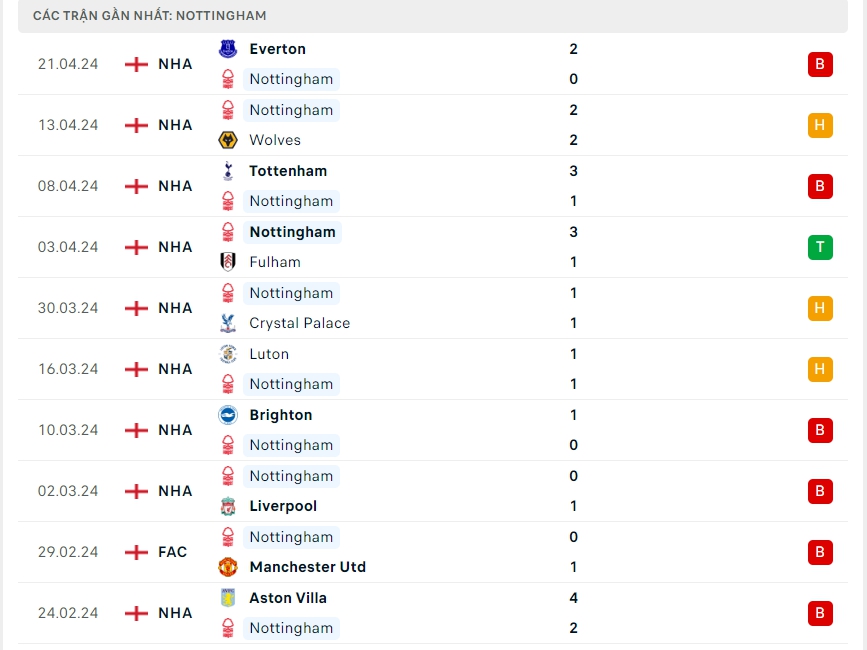867x650 pixels.
Task: Click the section header 'Các trận gần nhất: Nottingham'
Action: click(150, 16)
